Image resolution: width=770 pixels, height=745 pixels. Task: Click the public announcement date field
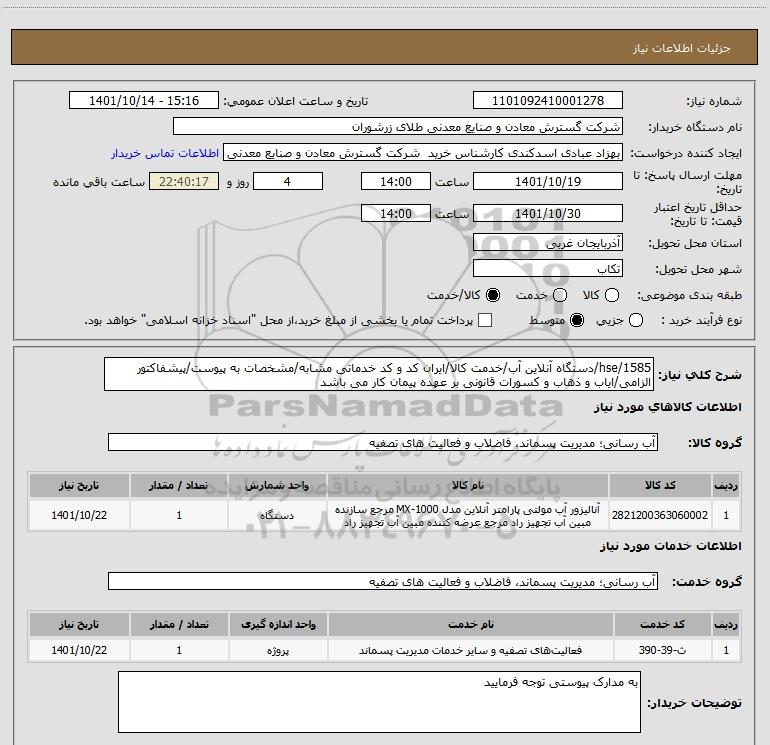point(144,101)
